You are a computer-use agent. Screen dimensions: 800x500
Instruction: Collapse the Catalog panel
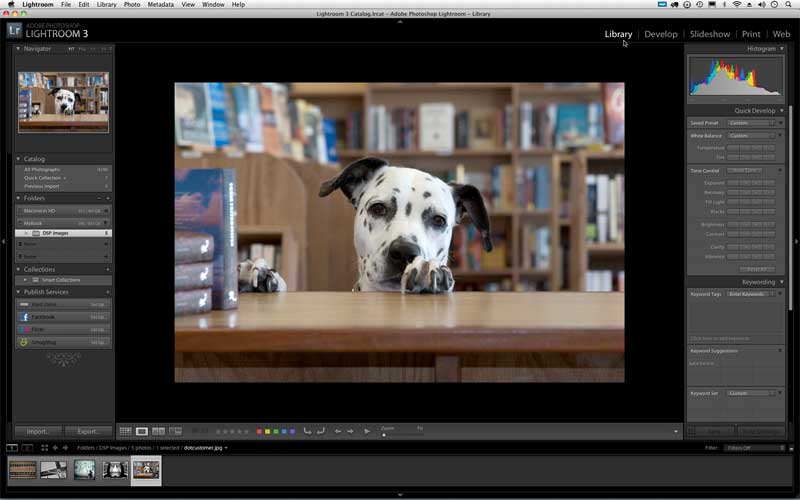tap(18, 159)
